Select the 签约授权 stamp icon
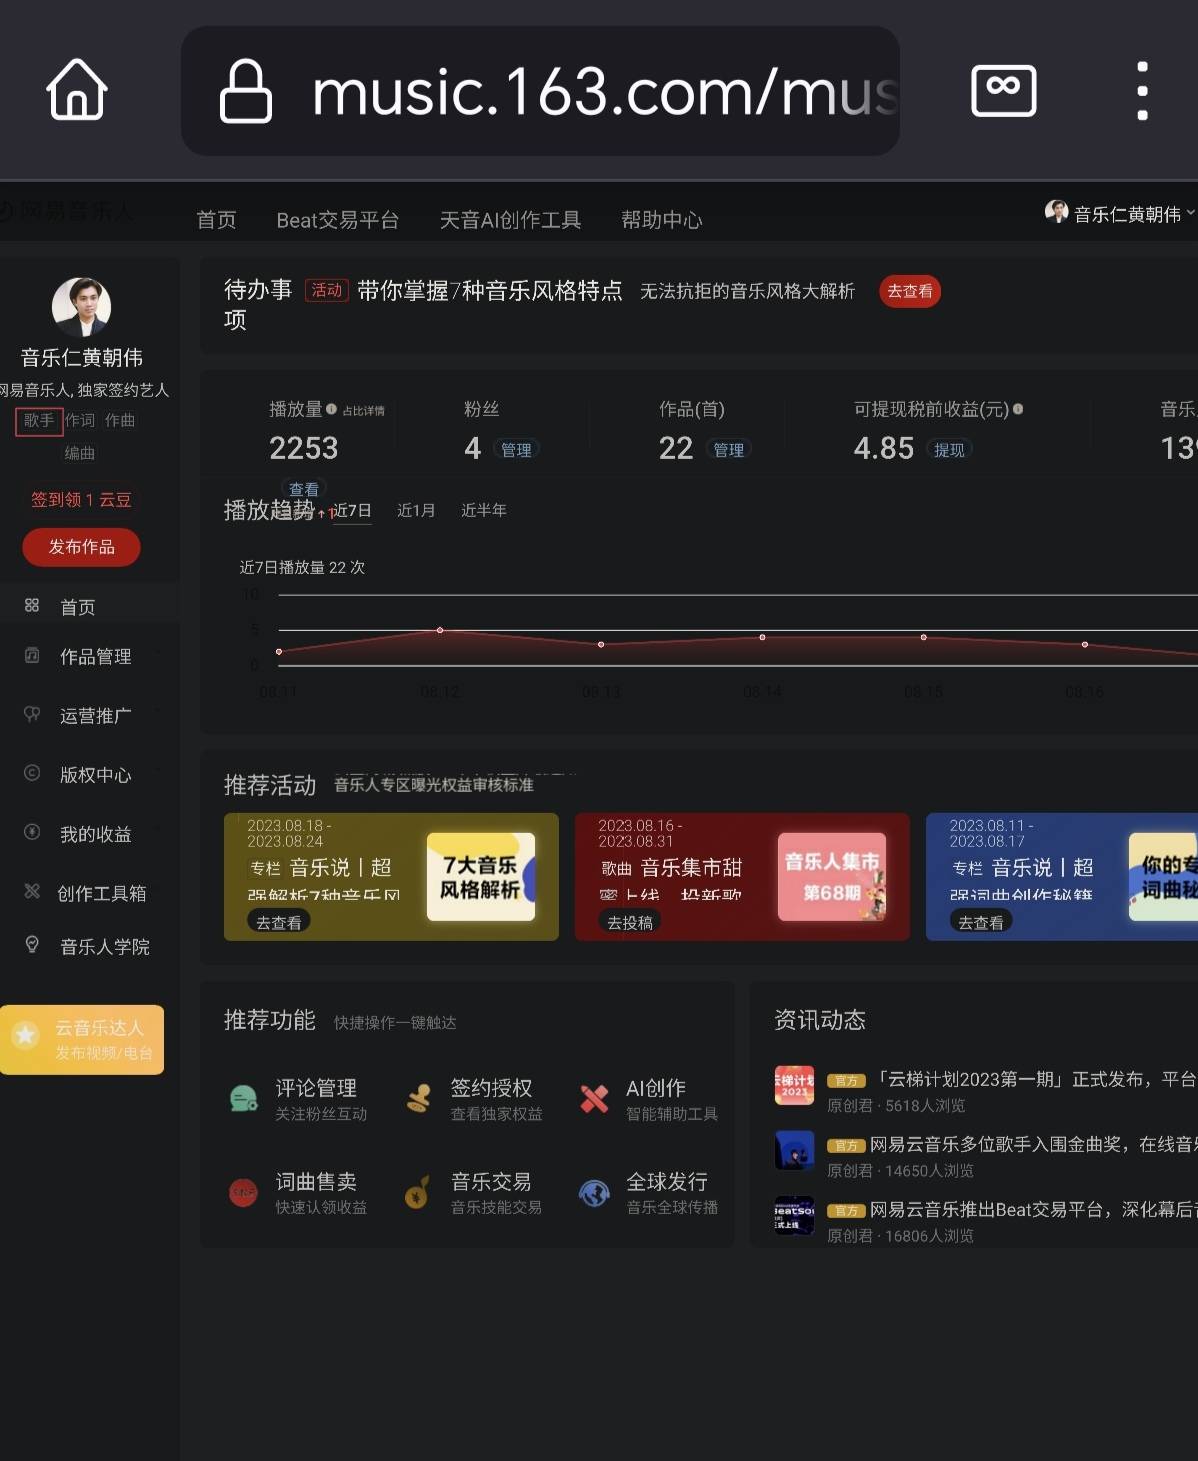The image size is (1198, 1461). (419, 1098)
